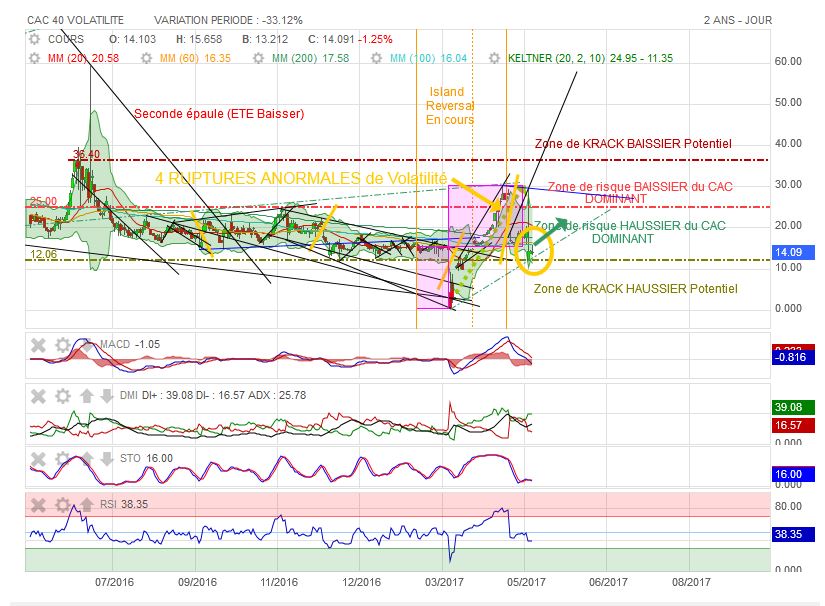The height and width of the screenshot is (606, 825).
Task: Click the 'Island Reversal En cours' annotation
Action: point(449,106)
